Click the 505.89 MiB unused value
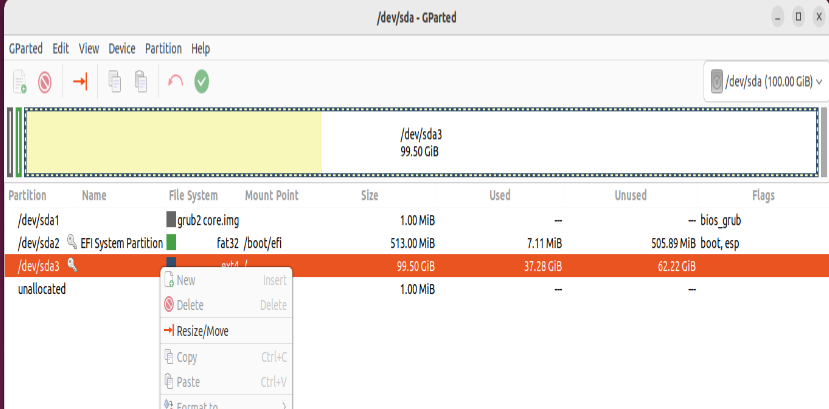Viewport: 829px width, 409px height. pyautogui.click(x=674, y=243)
